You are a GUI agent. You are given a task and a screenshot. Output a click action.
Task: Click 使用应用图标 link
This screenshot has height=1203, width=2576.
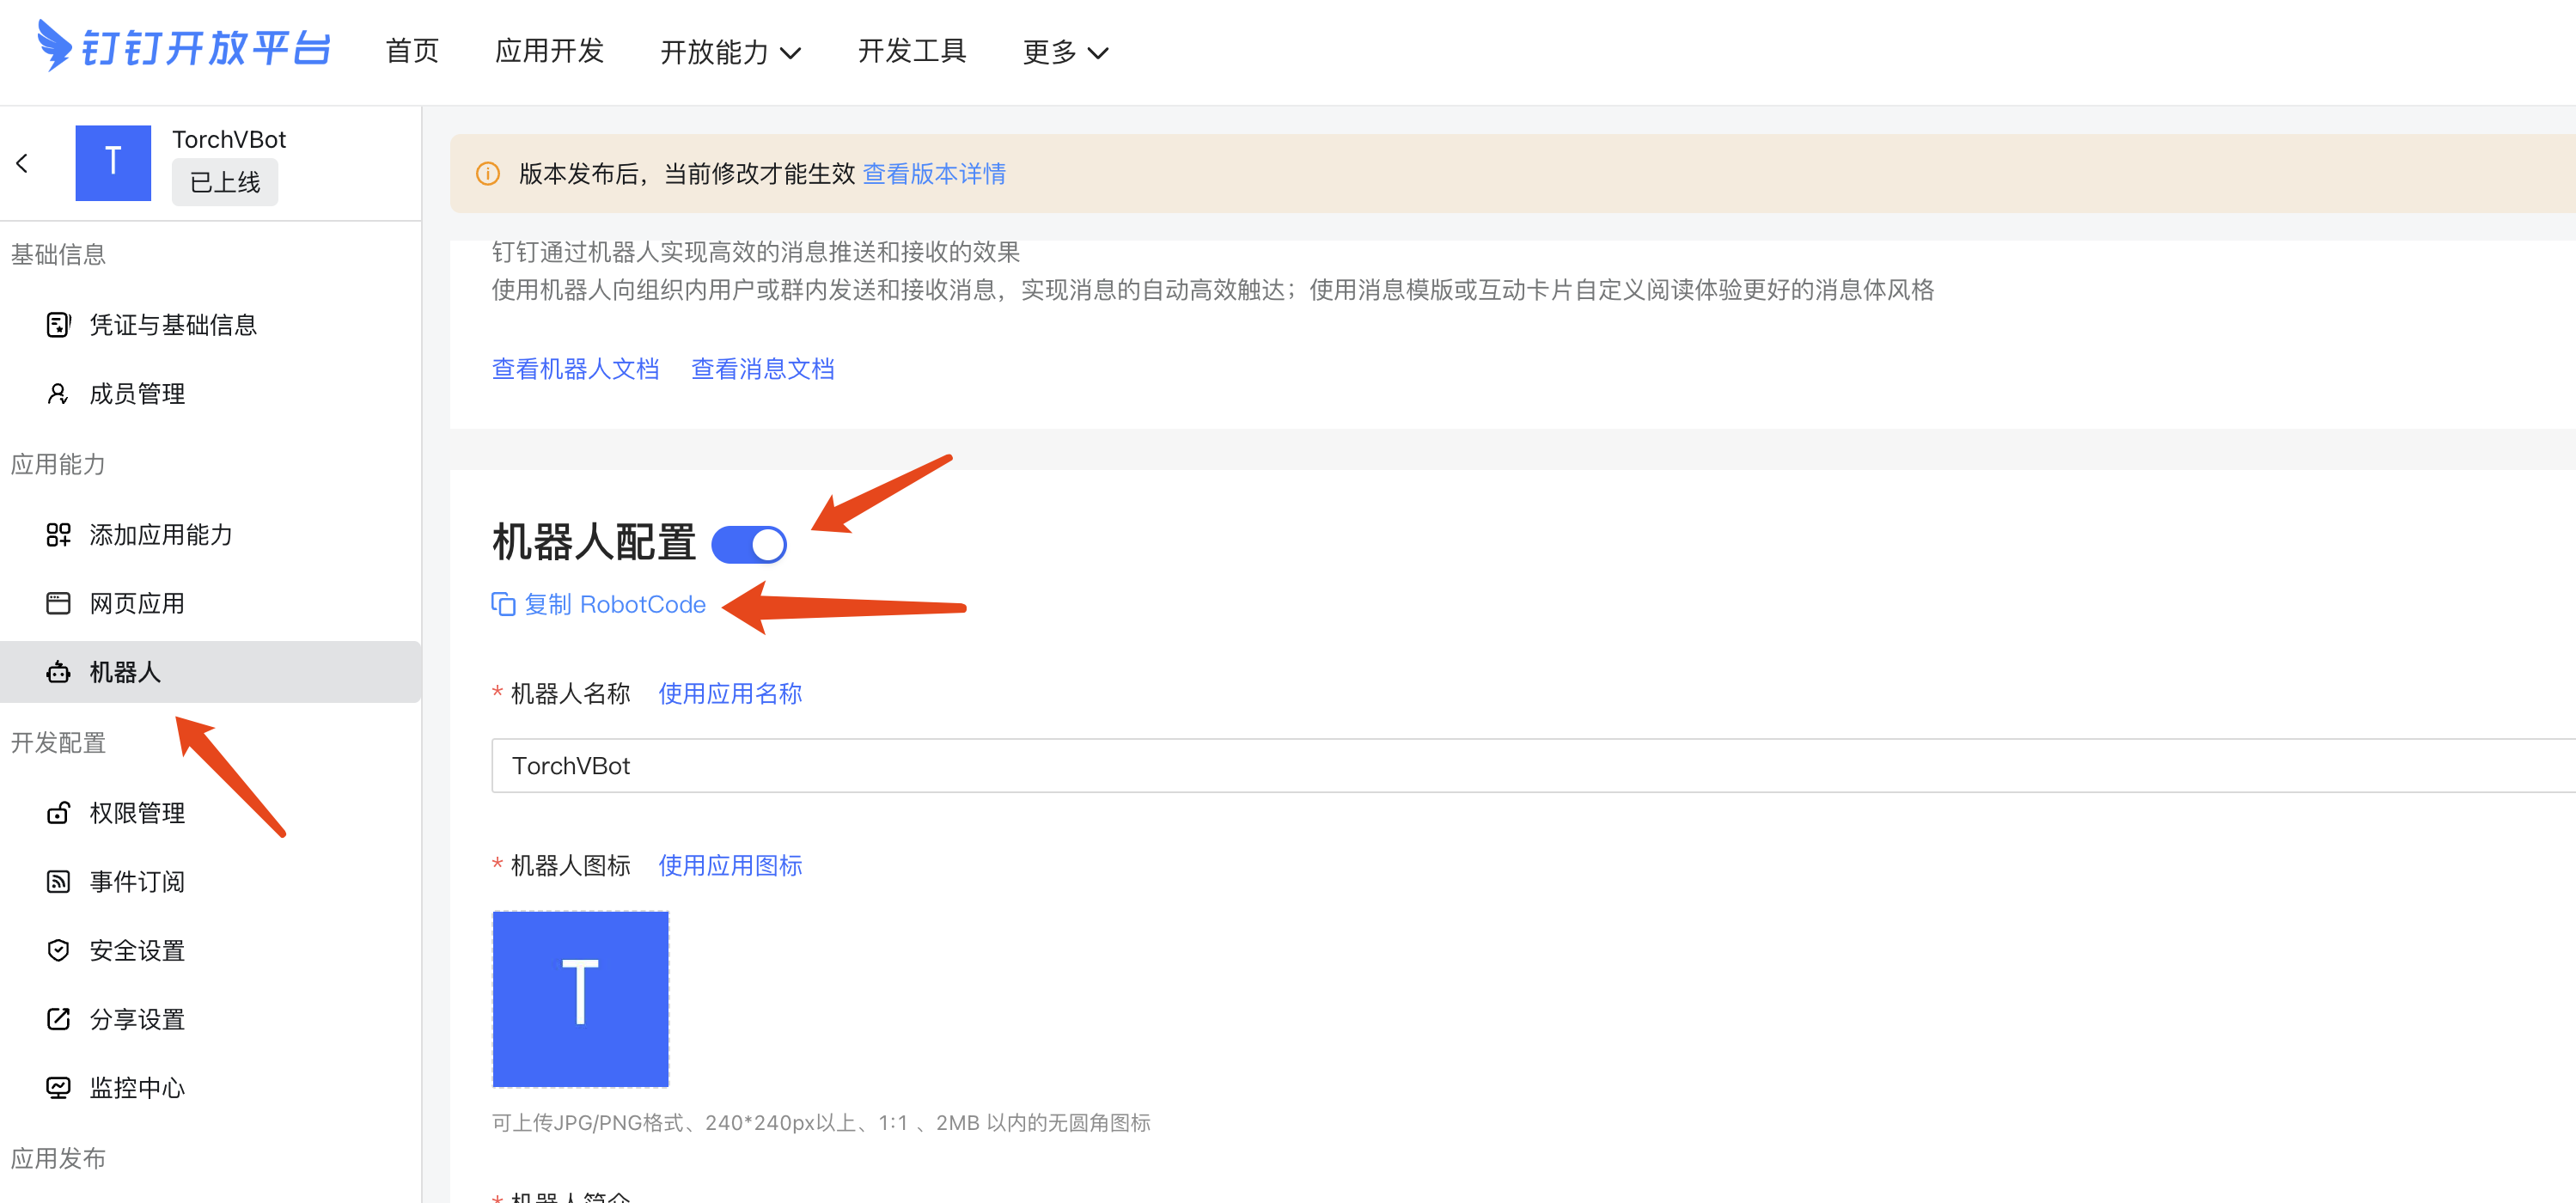[x=730, y=865]
